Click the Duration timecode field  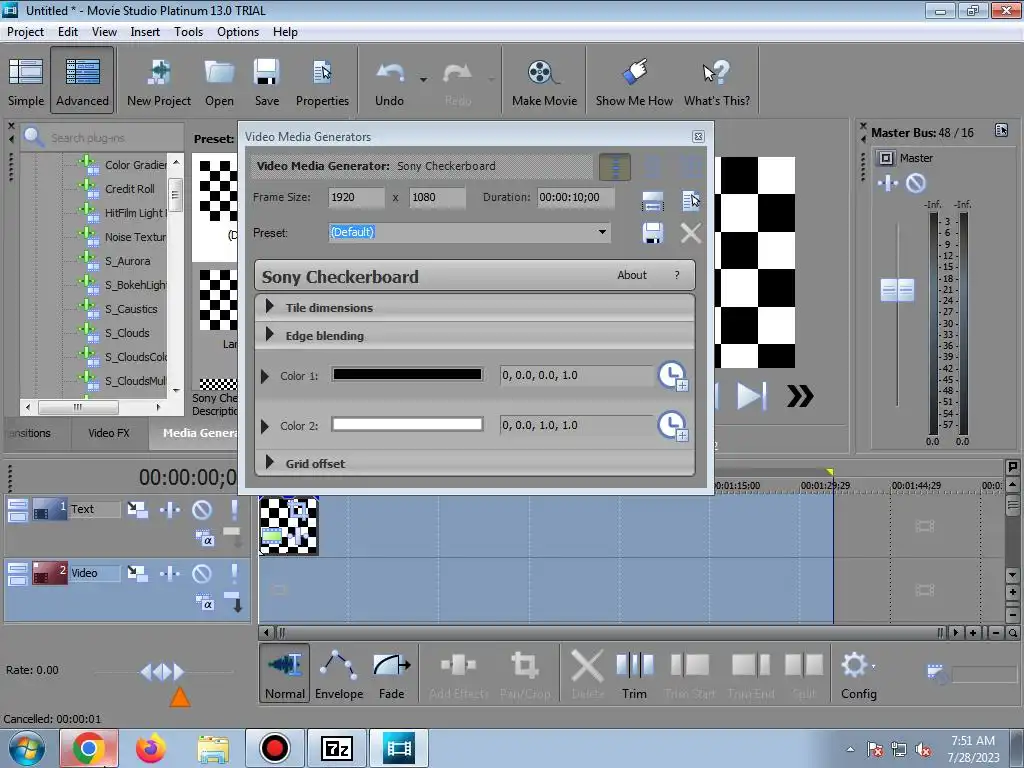[x=575, y=197]
